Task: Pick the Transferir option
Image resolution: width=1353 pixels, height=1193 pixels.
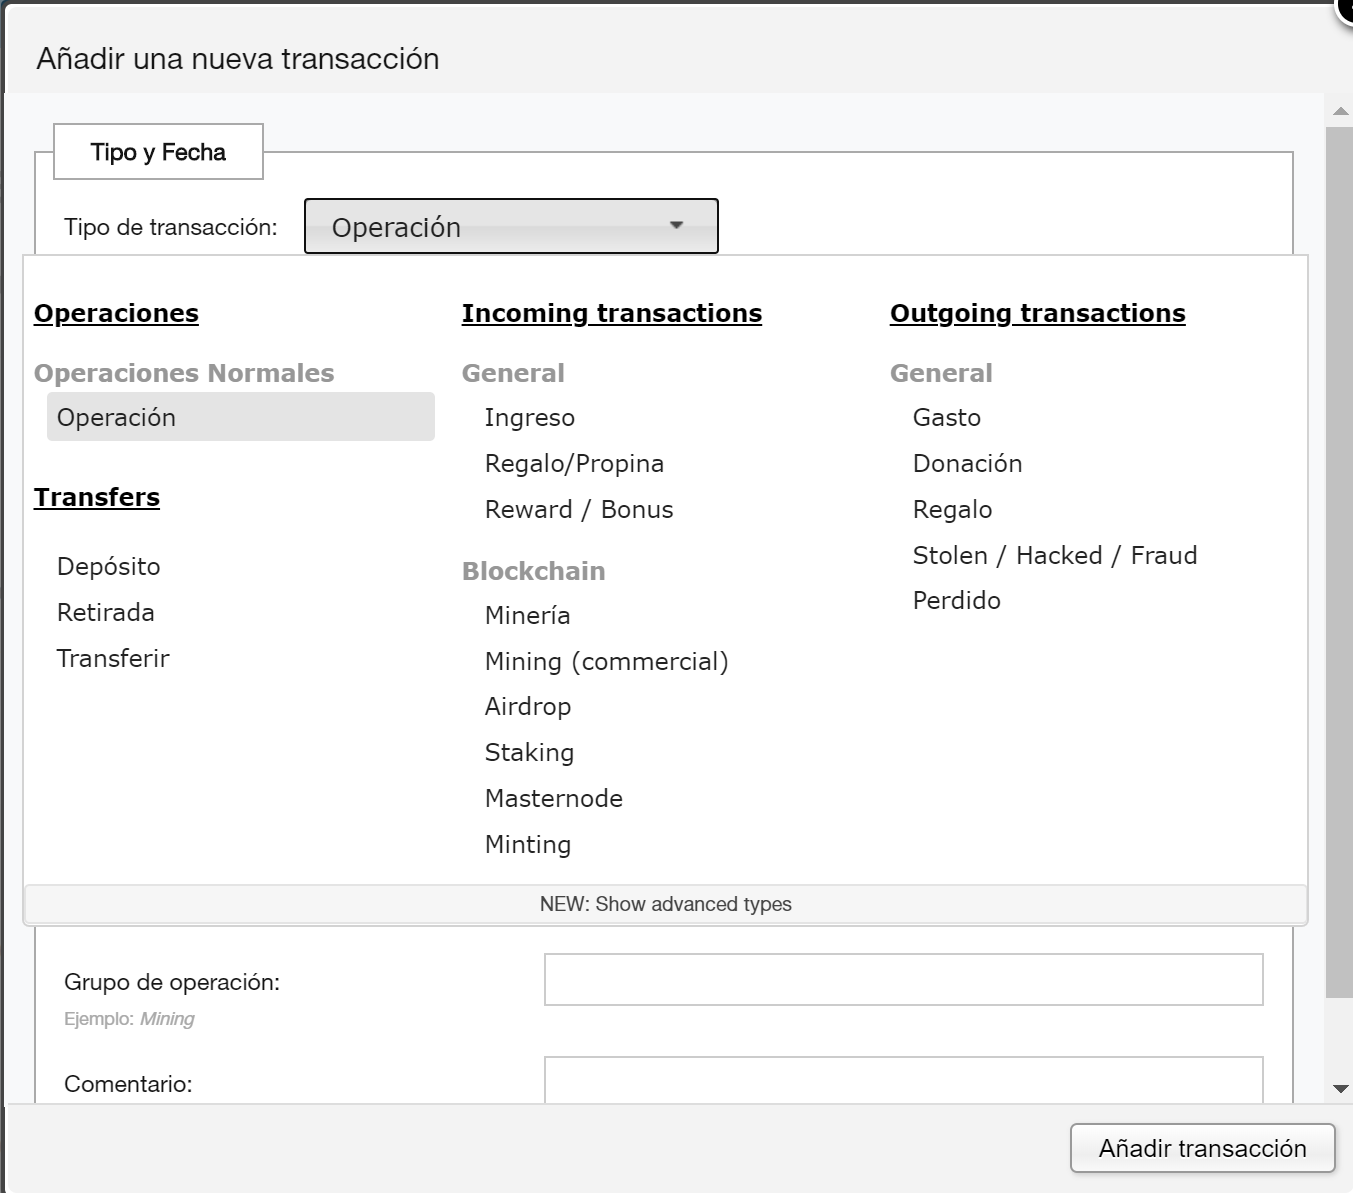Action: 113,659
